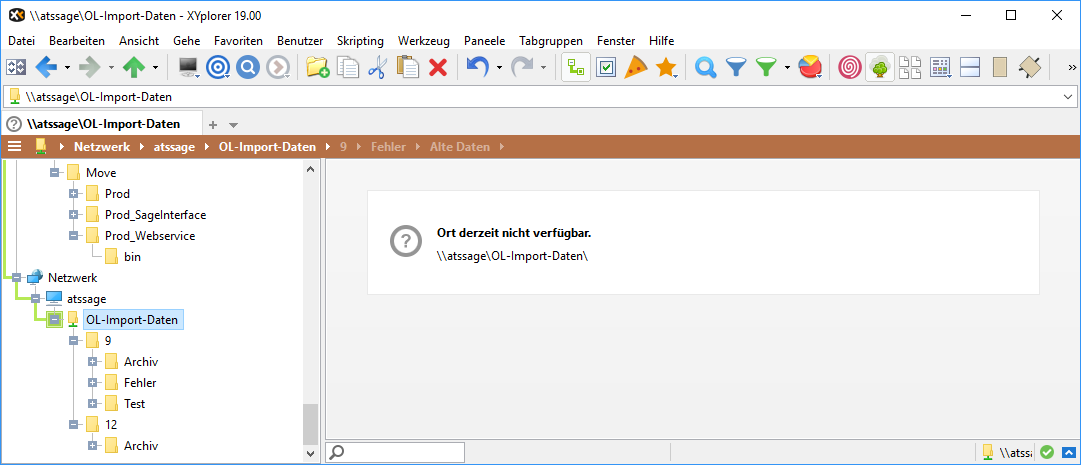Screen dimensions: 1081x465
Task: Open the Favoriten menu
Action: pyautogui.click(x=238, y=40)
